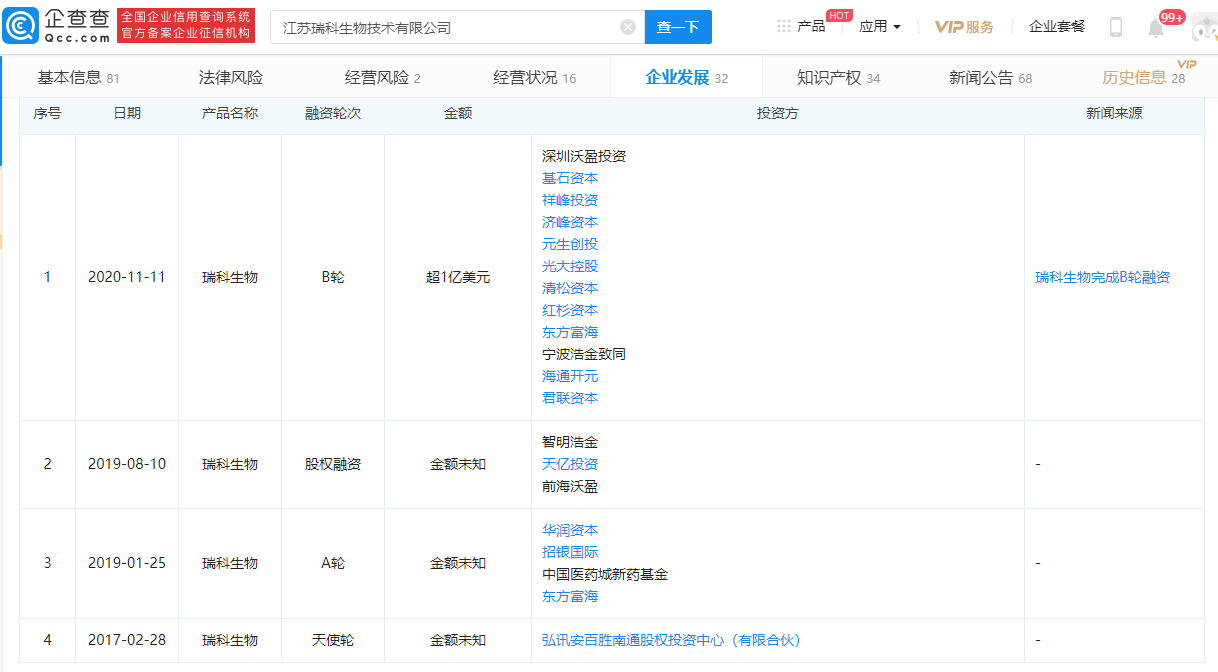Screen dimensions: 1218x672
Task: Open investor 济峰资本
Action: coord(570,222)
